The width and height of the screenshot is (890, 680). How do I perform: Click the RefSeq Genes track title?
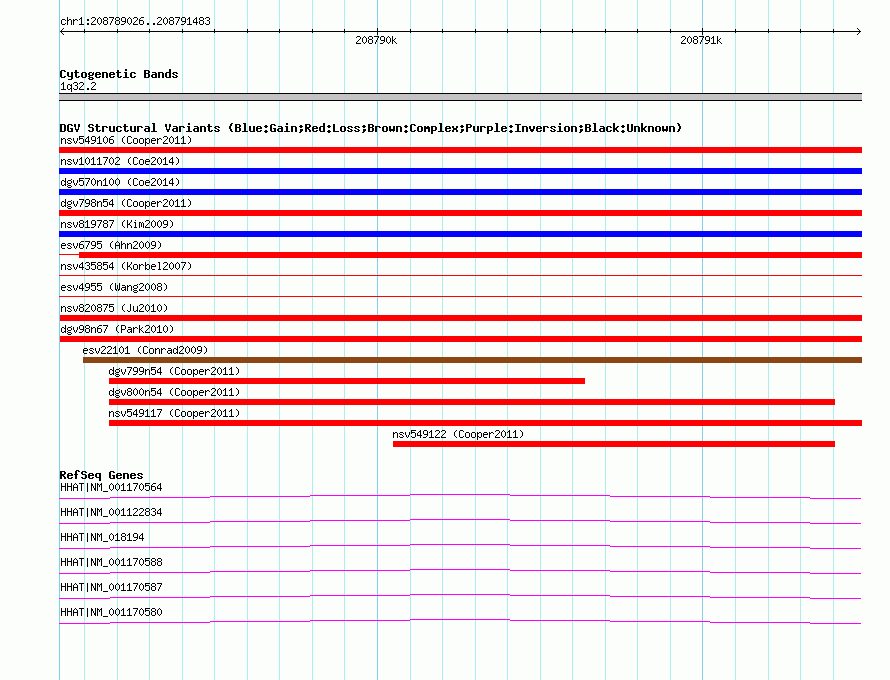(x=102, y=475)
